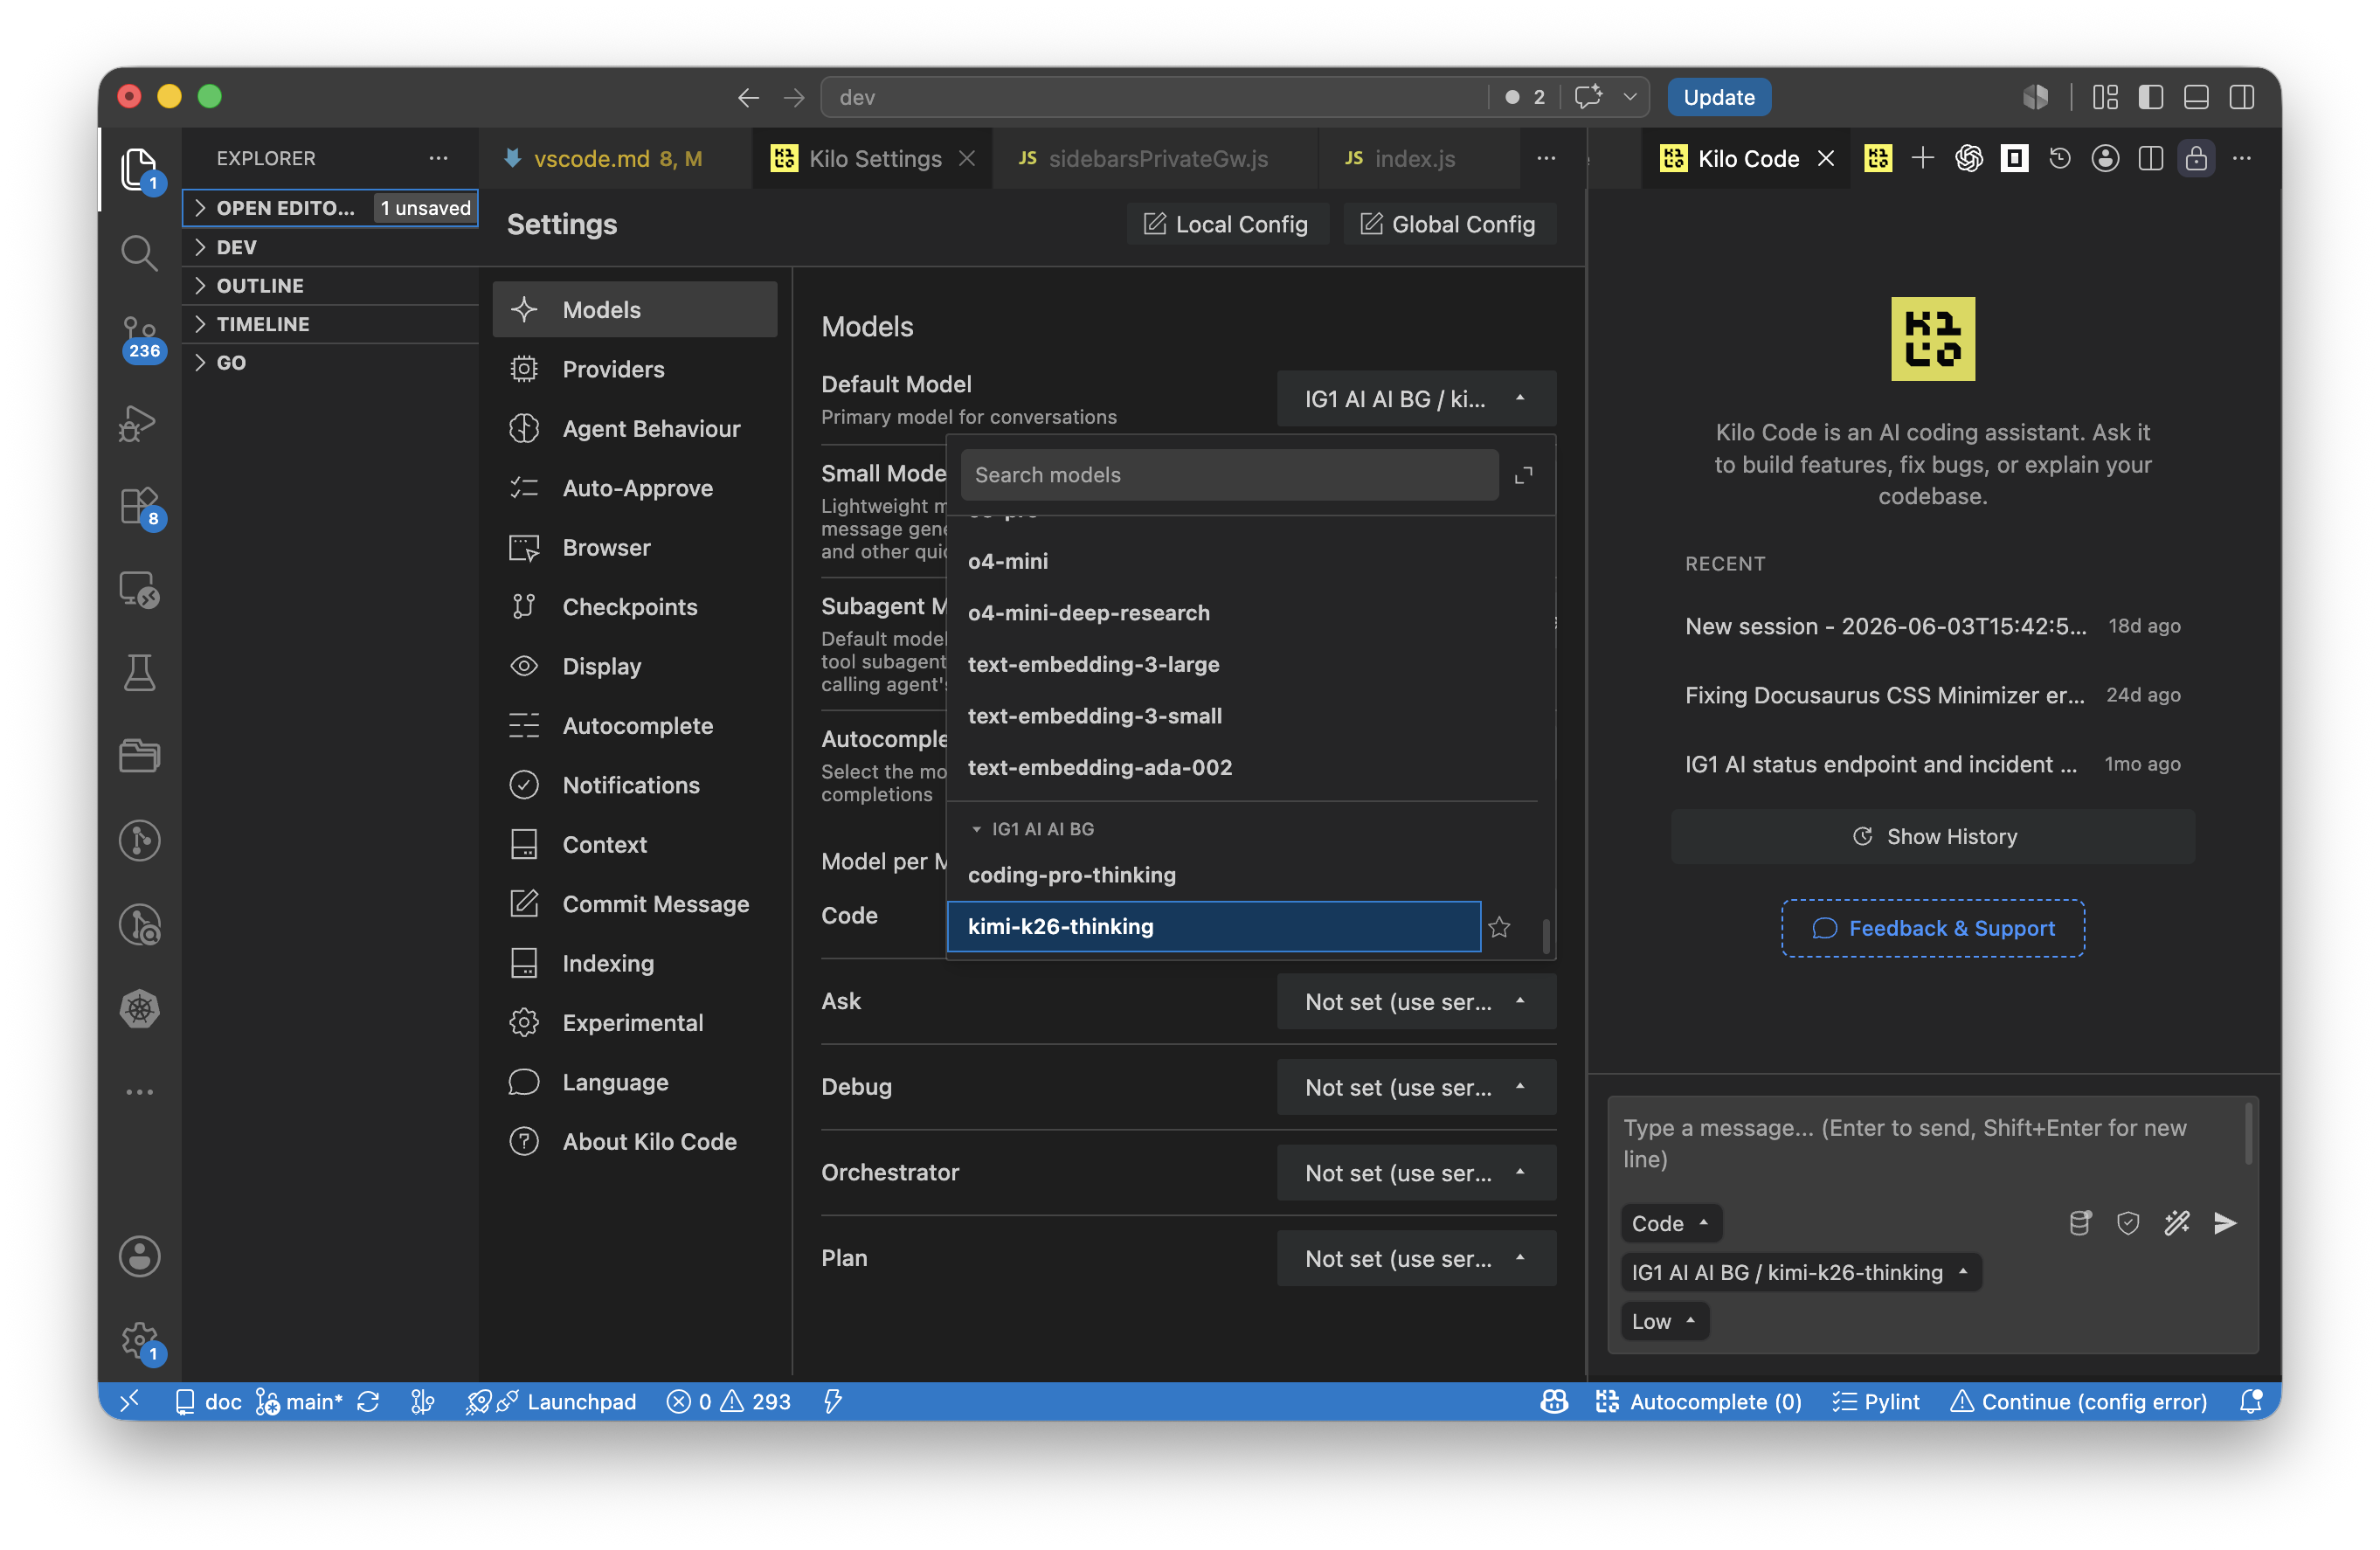Open Checkpoints settings section

tap(634, 606)
